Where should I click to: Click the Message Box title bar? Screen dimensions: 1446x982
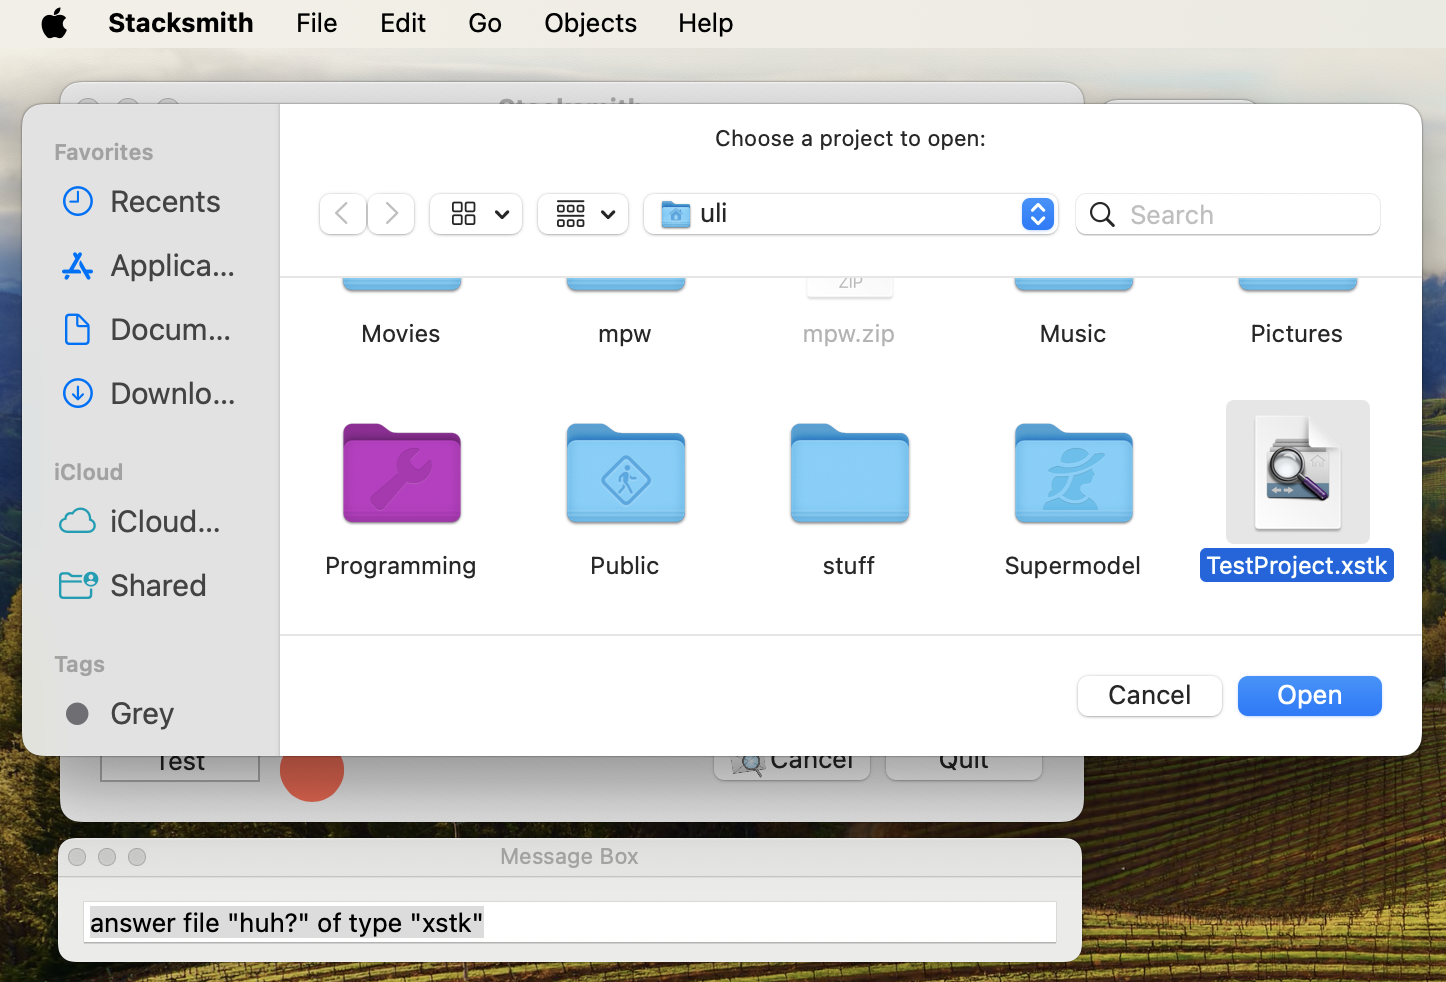(570, 857)
